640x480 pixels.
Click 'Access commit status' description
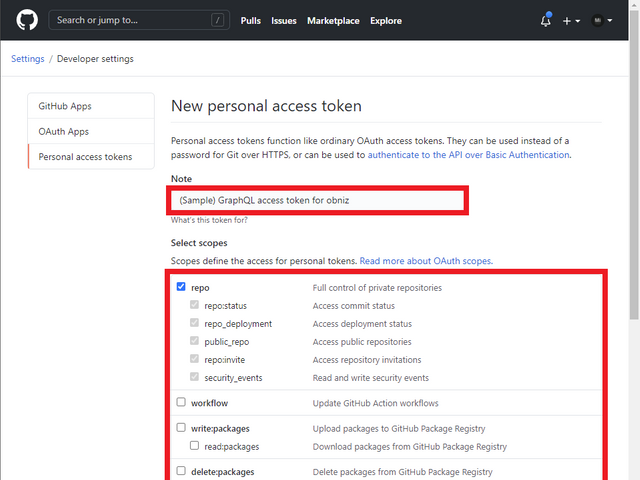(x=354, y=306)
